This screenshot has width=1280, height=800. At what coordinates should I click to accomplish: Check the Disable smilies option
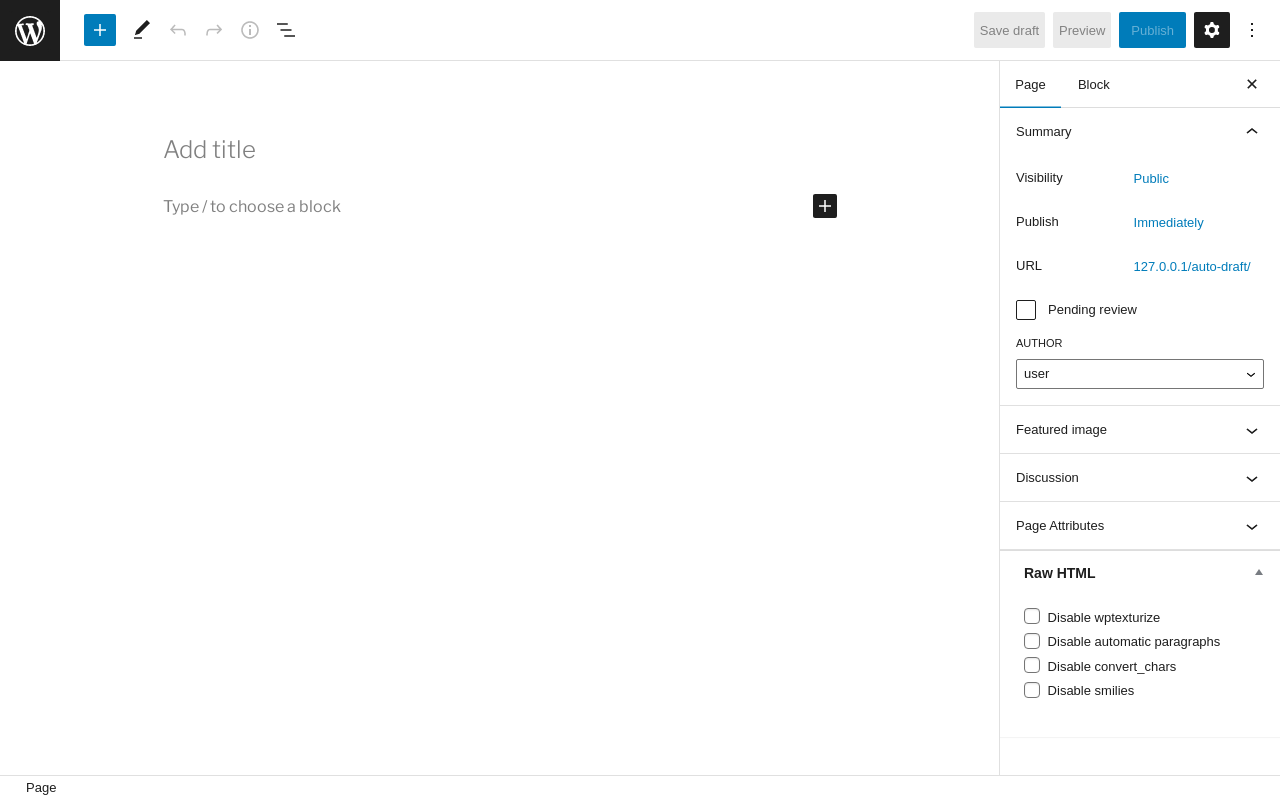1032,690
